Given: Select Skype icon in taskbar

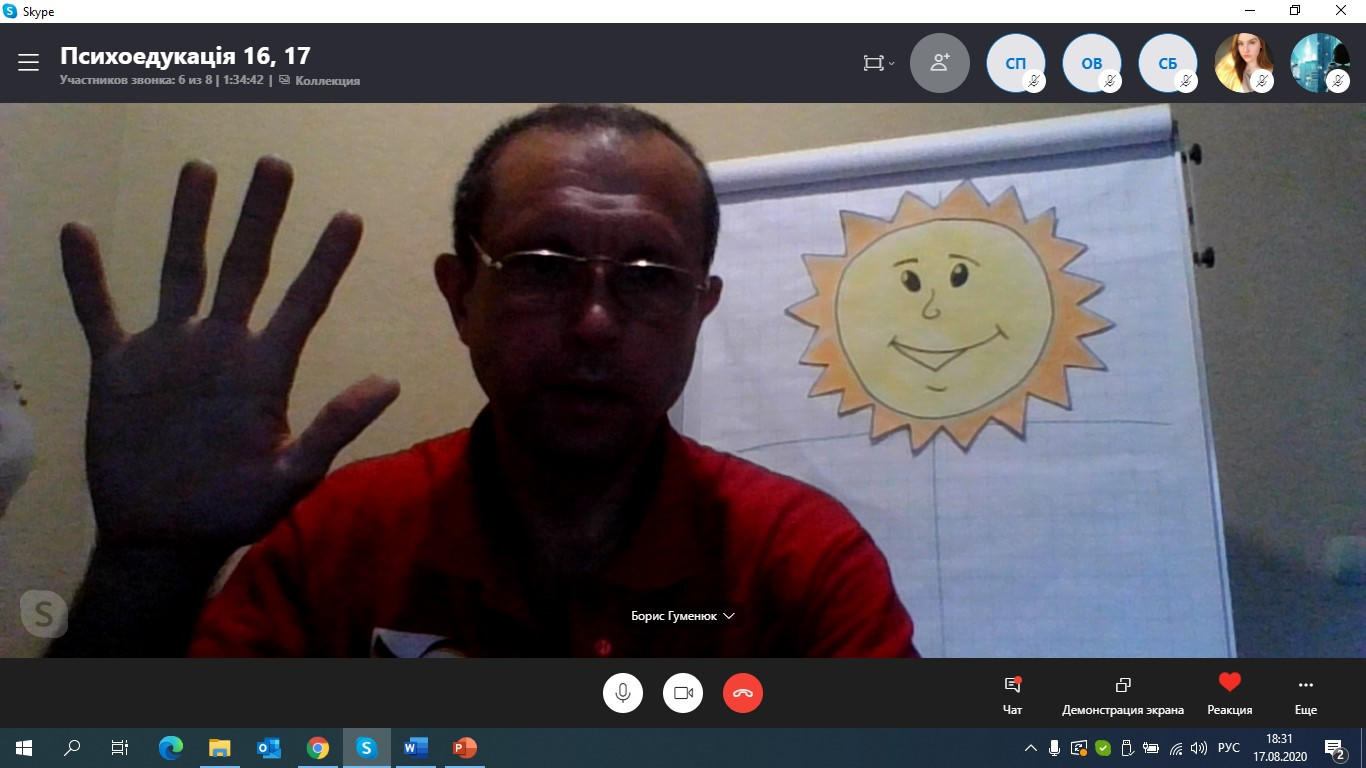Looking at the screenshot, I should [x=367, y=747].
